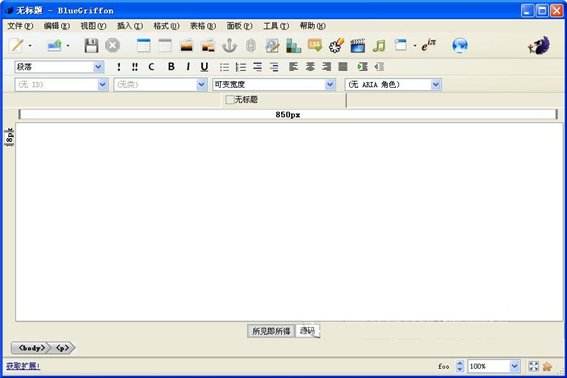The width and height of the screenshot is (567, 378).
Task: Click the 获取扩展 link
Action: point(23,366)
